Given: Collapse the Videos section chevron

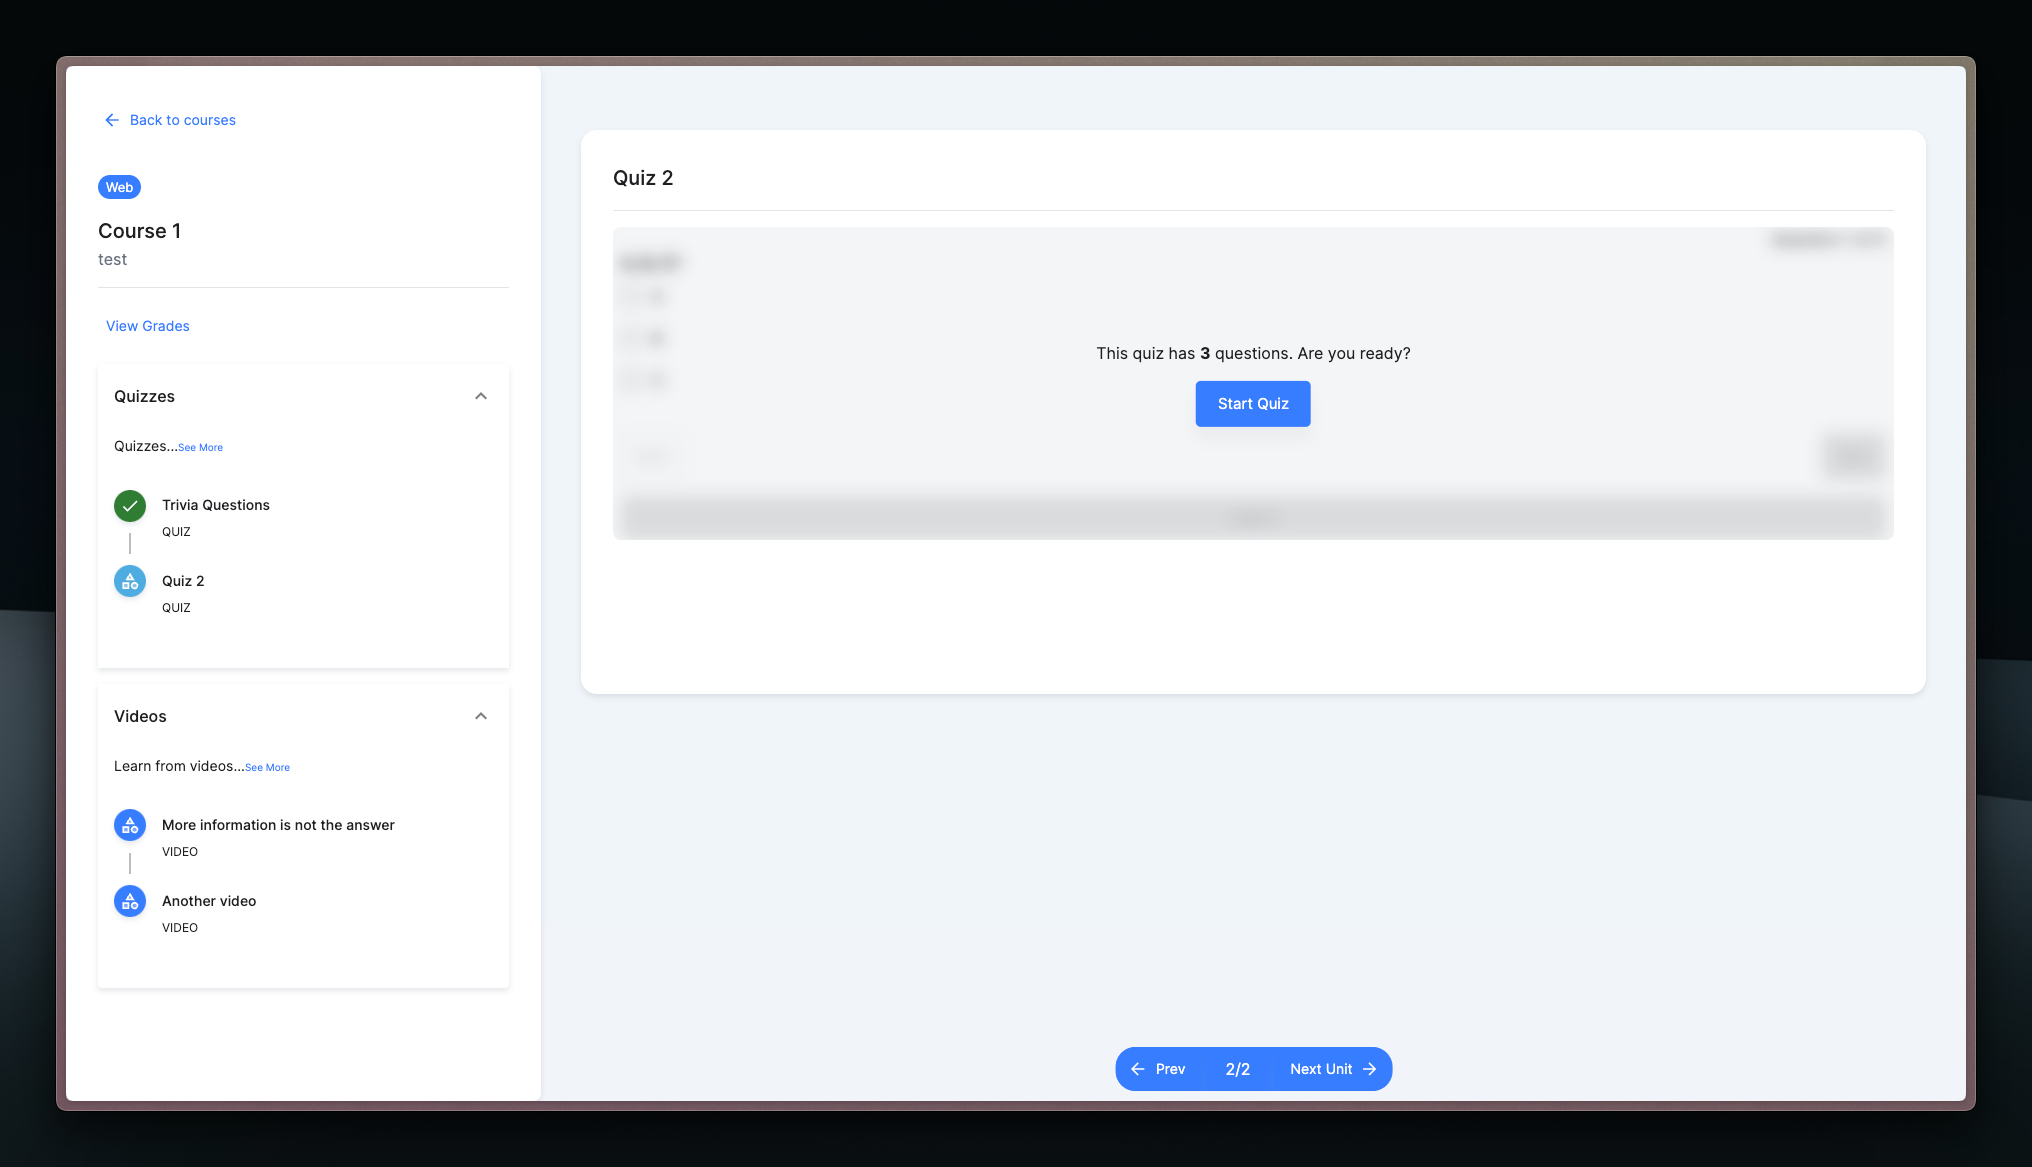Looking at the screenshot, I should [481, 717].
